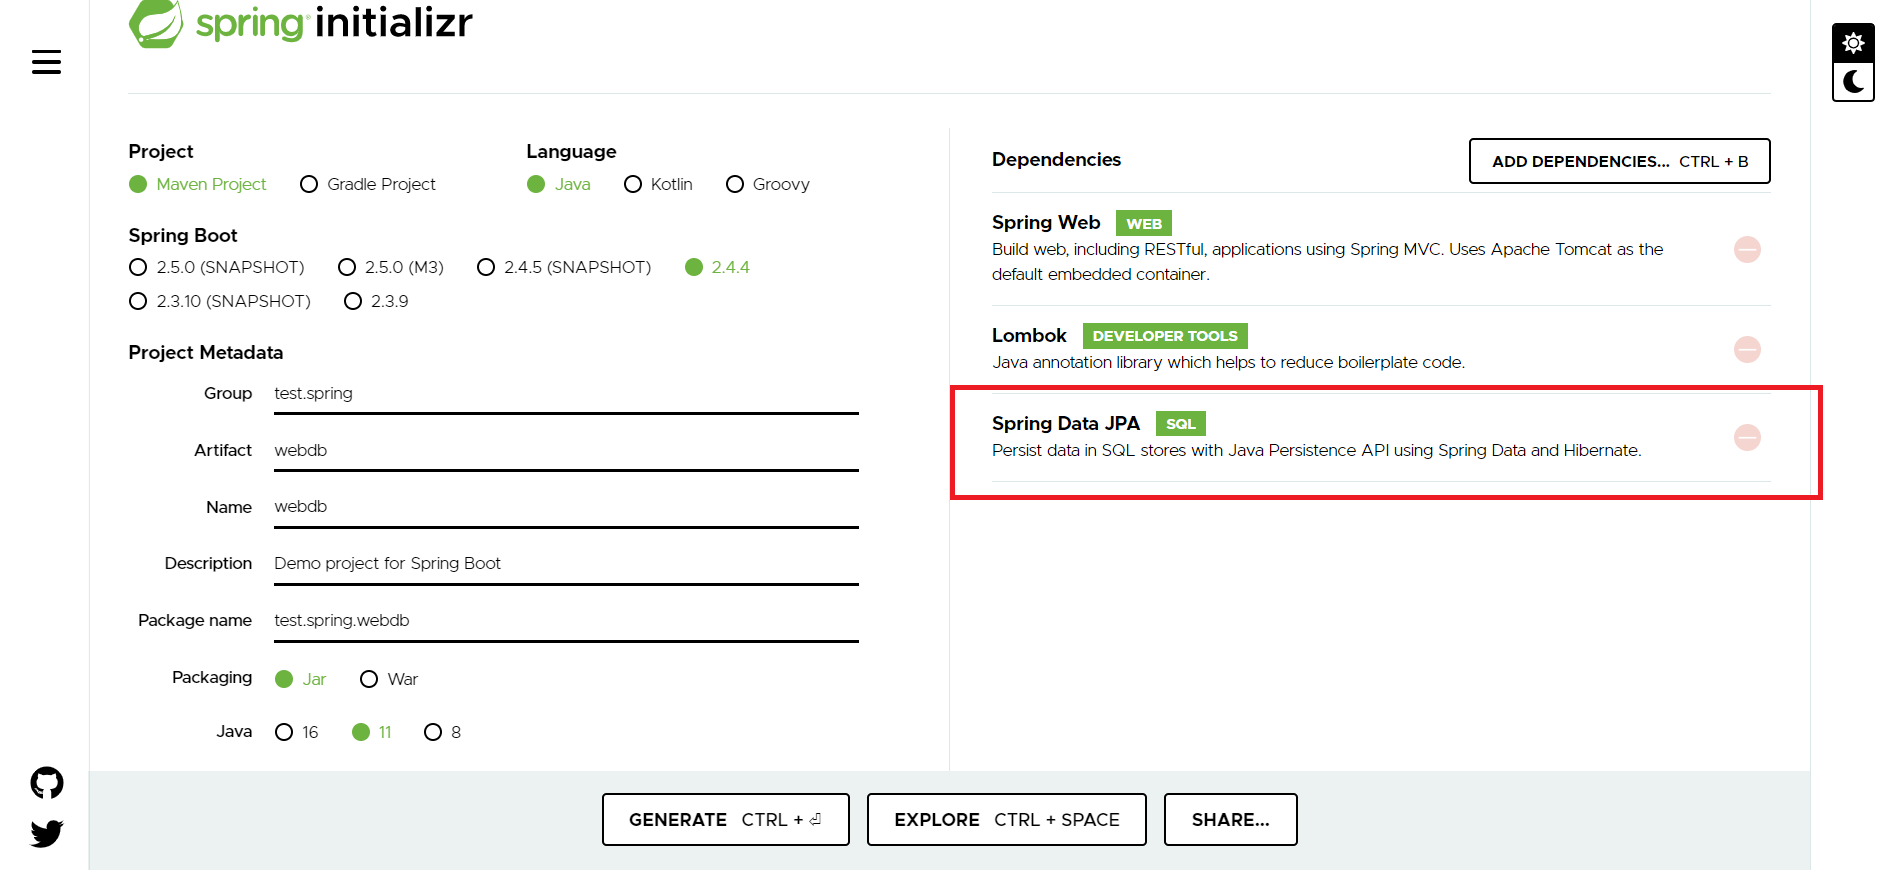Select Spring Boot 2.4.5 (SNAPSHOT)
The image size is (1890, 870).
point(564,267)
